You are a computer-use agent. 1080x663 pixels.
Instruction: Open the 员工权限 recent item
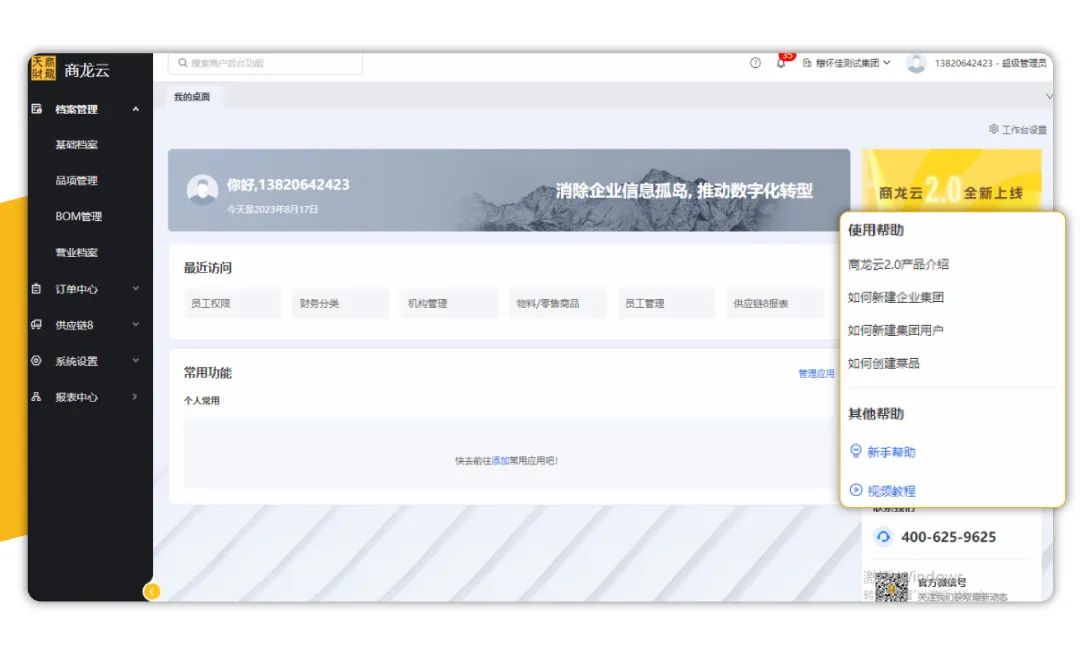click(x=232, y=303)
